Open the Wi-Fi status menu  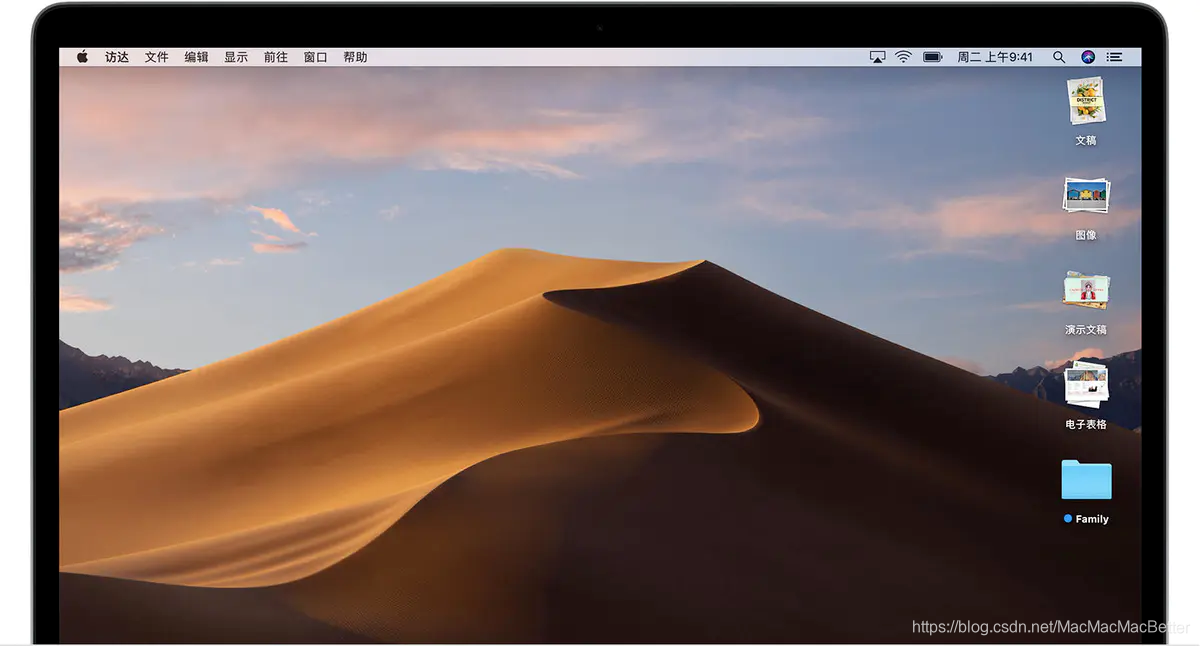coord(904,57)
